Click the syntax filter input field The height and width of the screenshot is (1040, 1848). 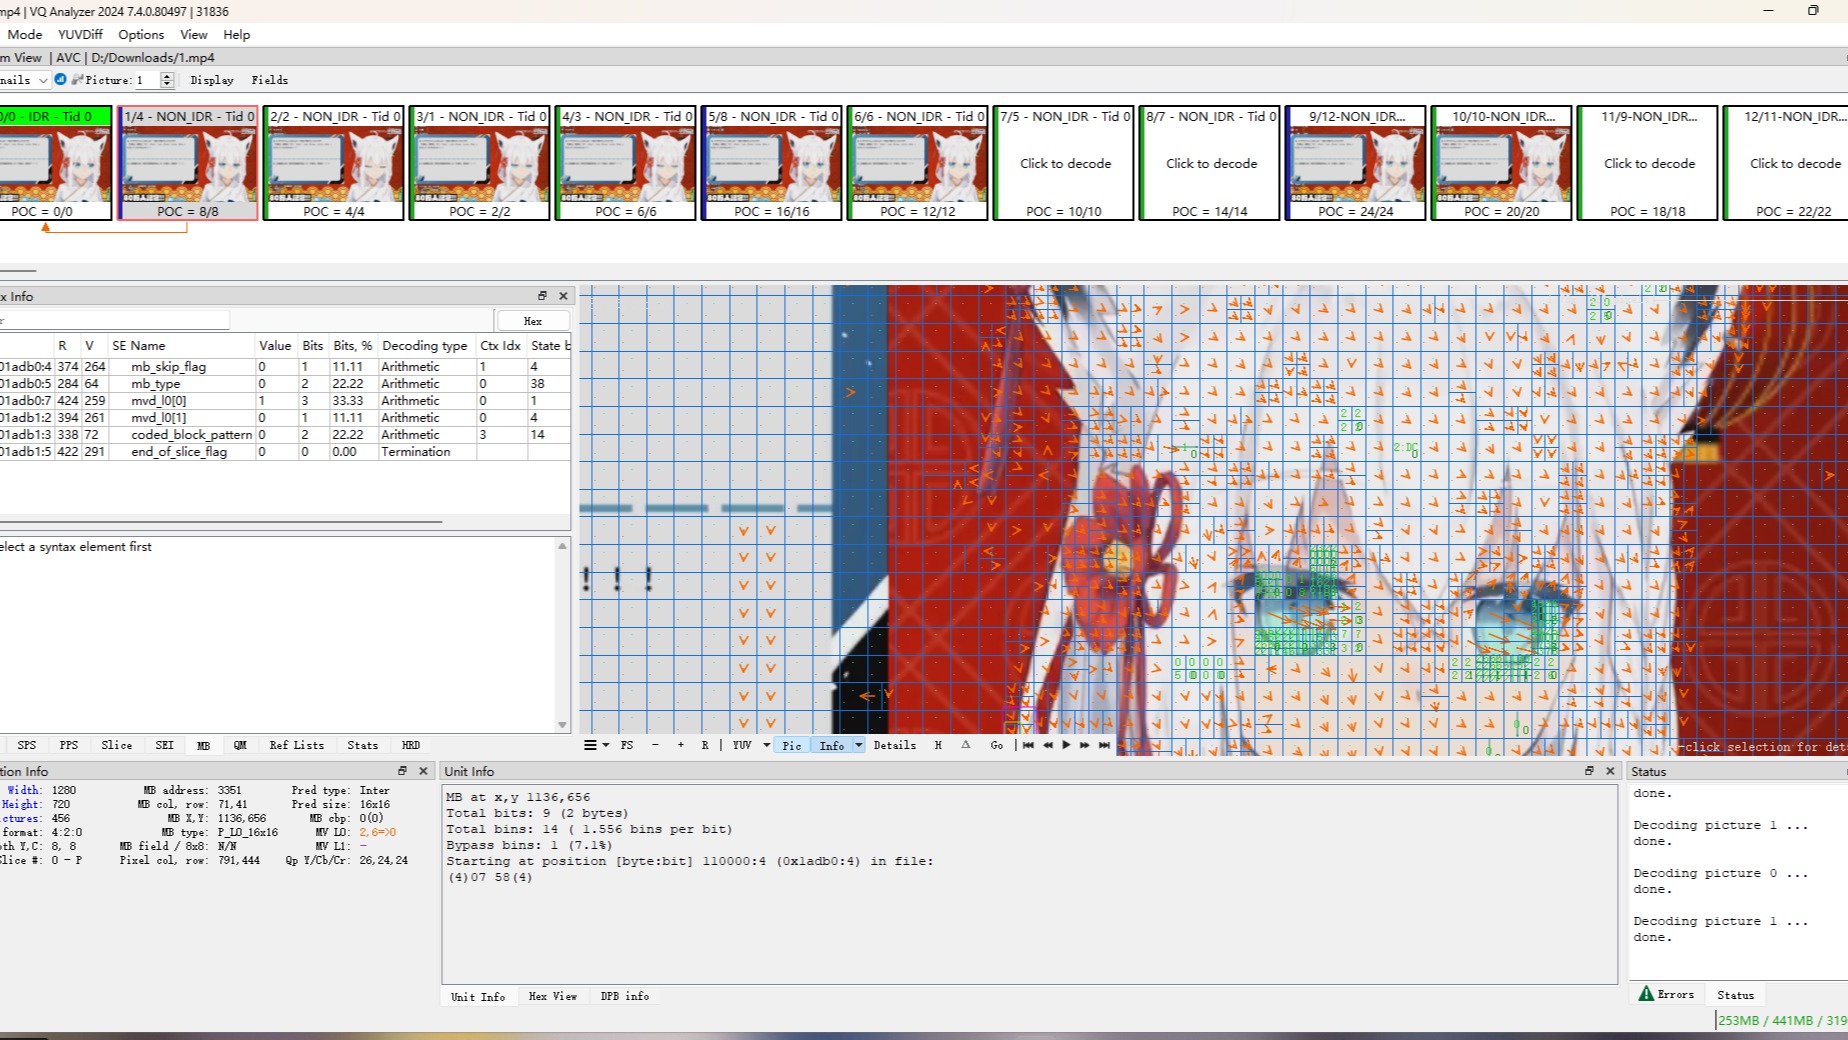(x=114, y=321)
